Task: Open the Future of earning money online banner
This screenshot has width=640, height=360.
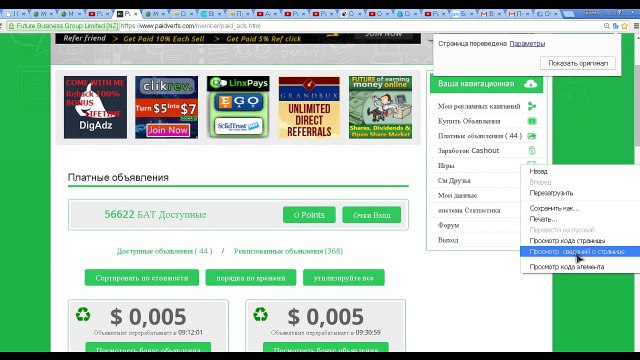Action: pyautogui.click(x=380, y=107)
